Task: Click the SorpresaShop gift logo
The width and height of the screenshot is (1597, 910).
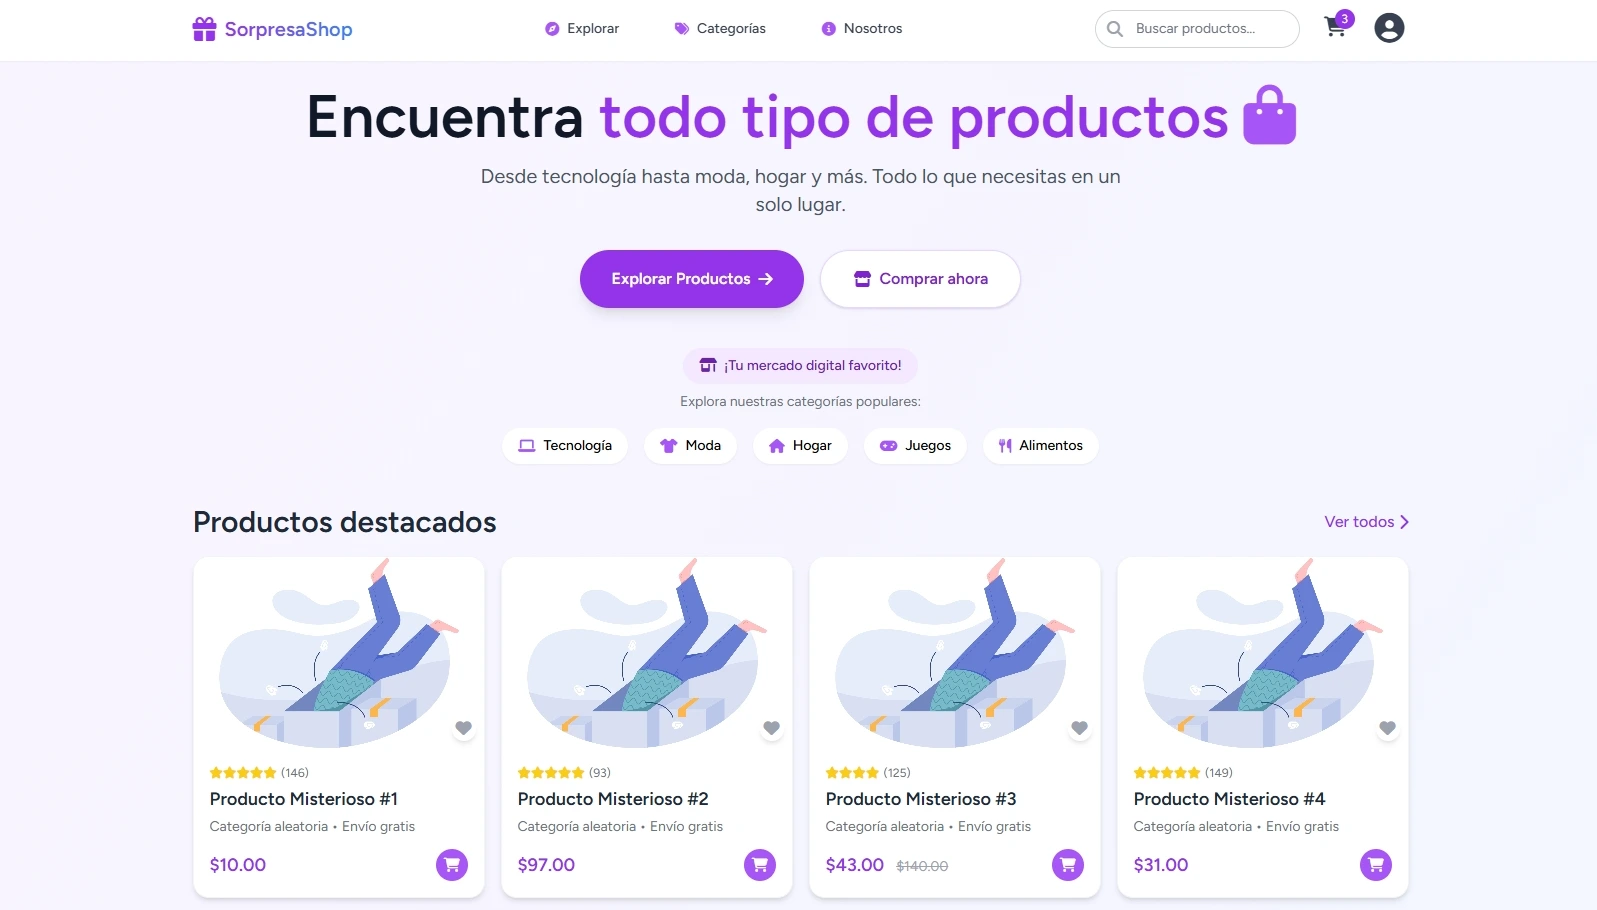Action: click(204, 29)
